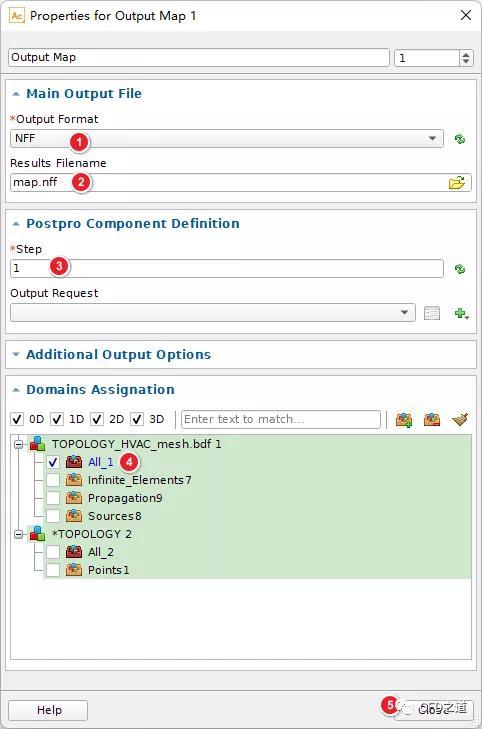Screen dimensions: 482x729
Task: Enable the Propagation9 domain checkbox
Action: pyautogui.click(x=53, y=498)
